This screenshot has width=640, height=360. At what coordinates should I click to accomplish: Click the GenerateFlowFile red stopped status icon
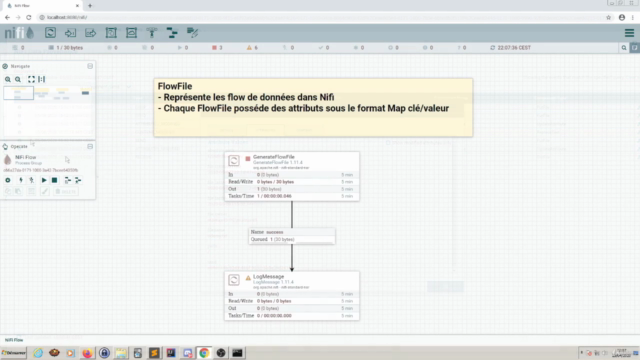248,159
